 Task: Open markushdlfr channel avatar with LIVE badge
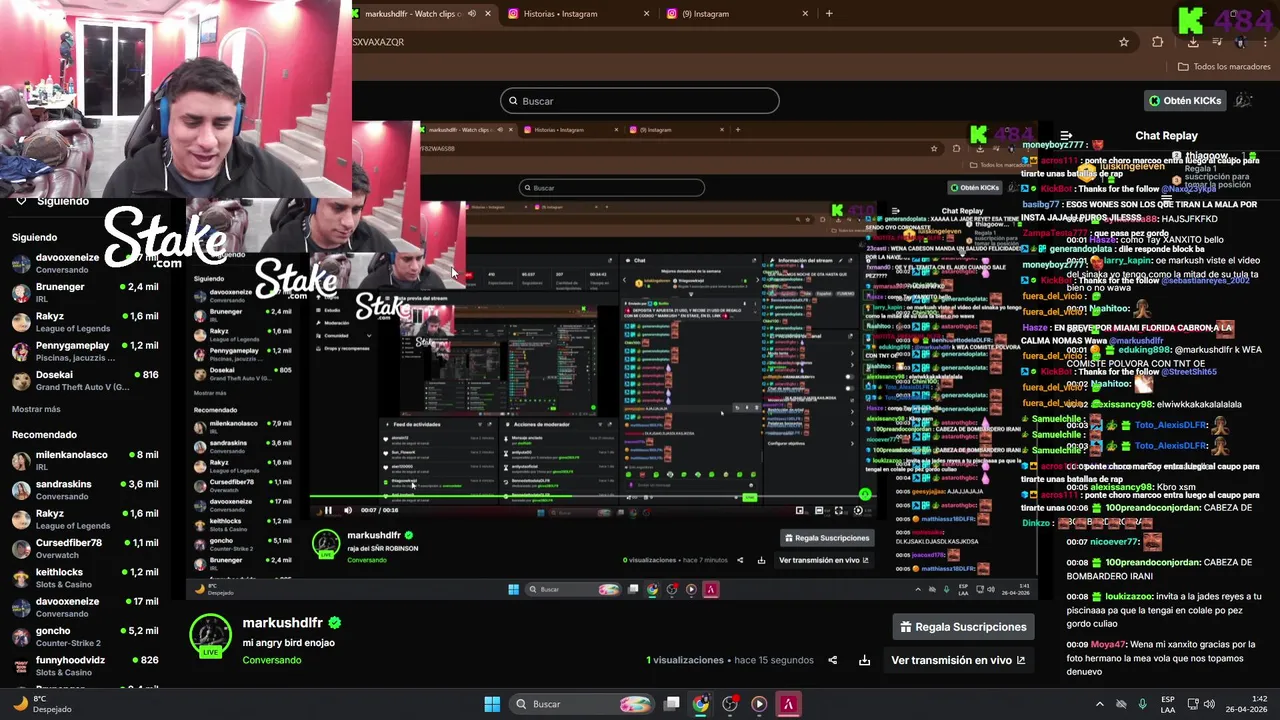pos(210,636)
